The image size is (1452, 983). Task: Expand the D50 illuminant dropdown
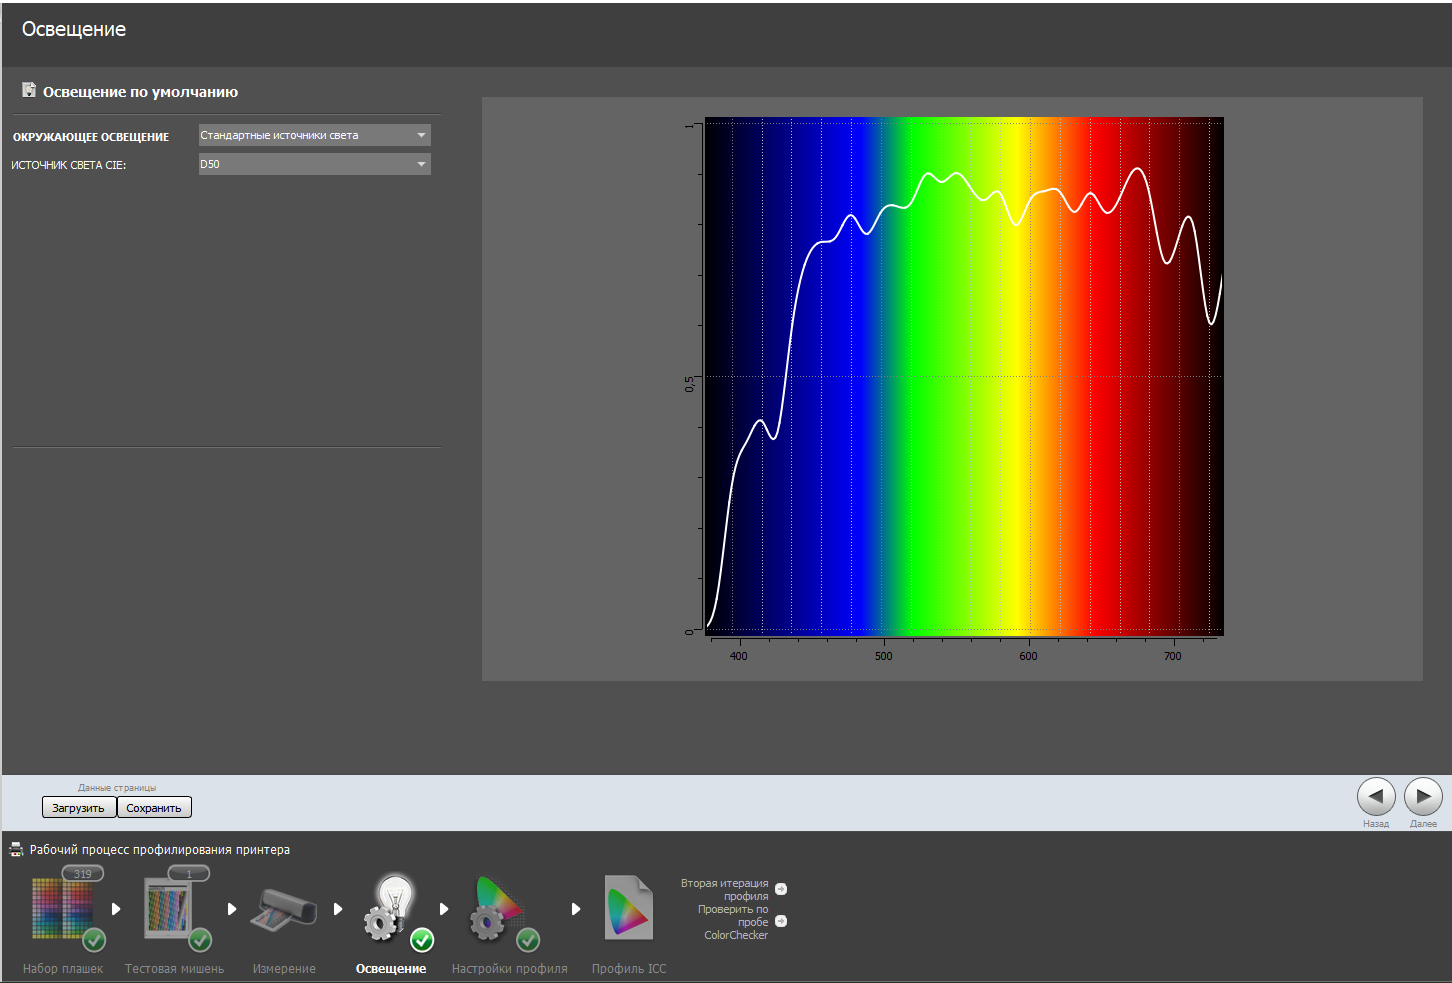tap(315, 164)
